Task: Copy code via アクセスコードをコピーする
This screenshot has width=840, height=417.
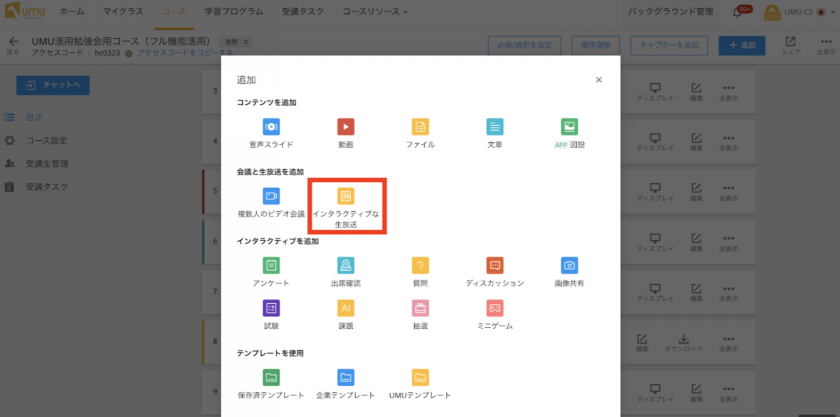Action: [185, 53]
